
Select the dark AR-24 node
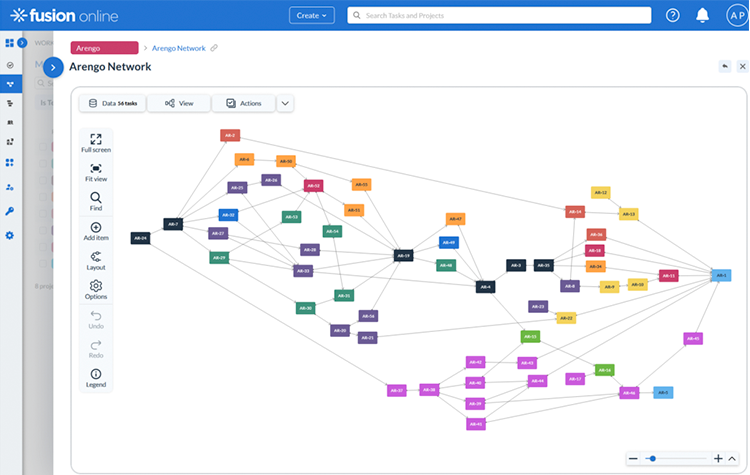[x=140, y=238]
